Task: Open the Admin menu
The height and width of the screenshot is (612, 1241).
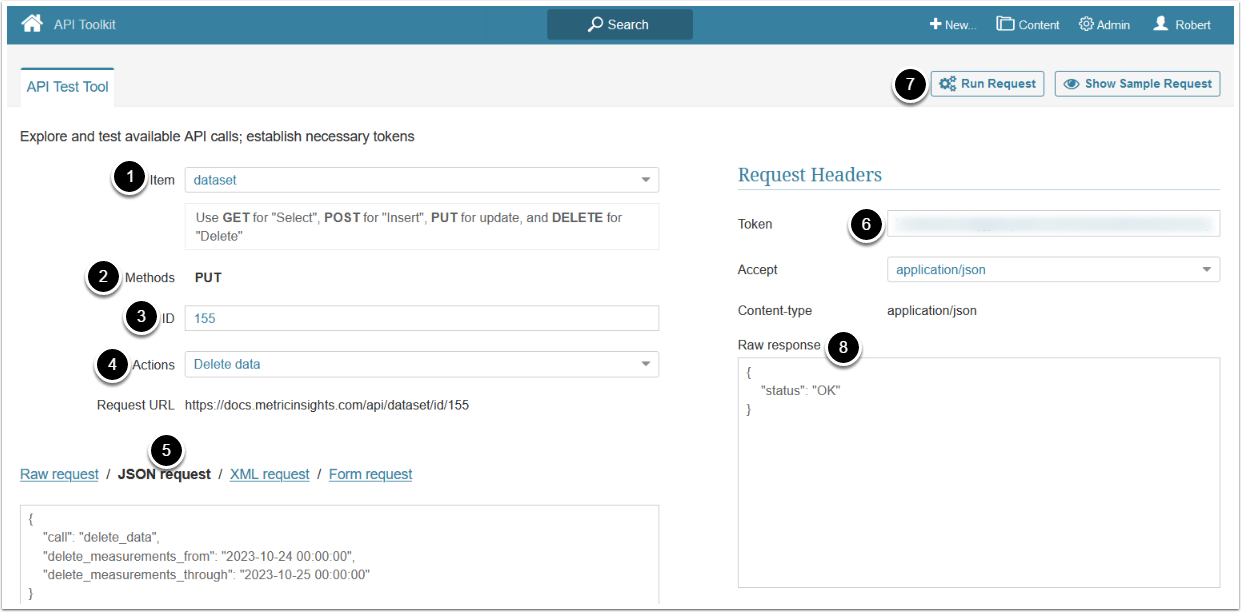Action: pos(1104,24)
